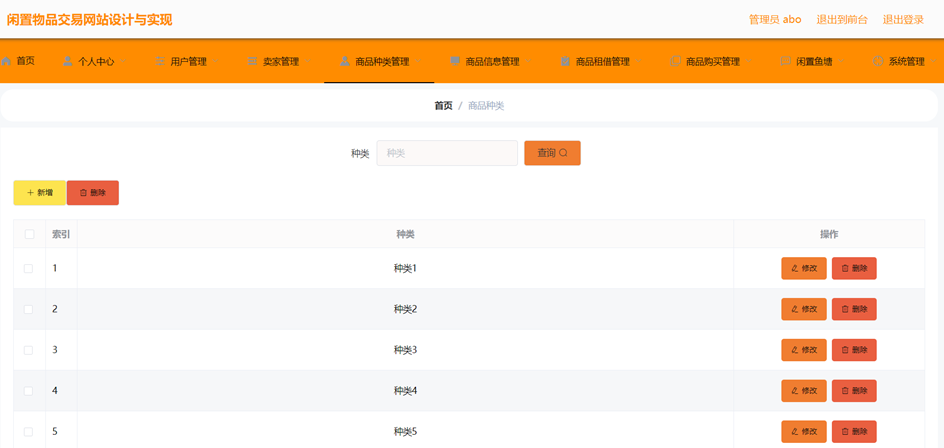Screen dimensions: 944x448
Task: Click 商品种类 in the breadcrumb
Action: [486, 105]
